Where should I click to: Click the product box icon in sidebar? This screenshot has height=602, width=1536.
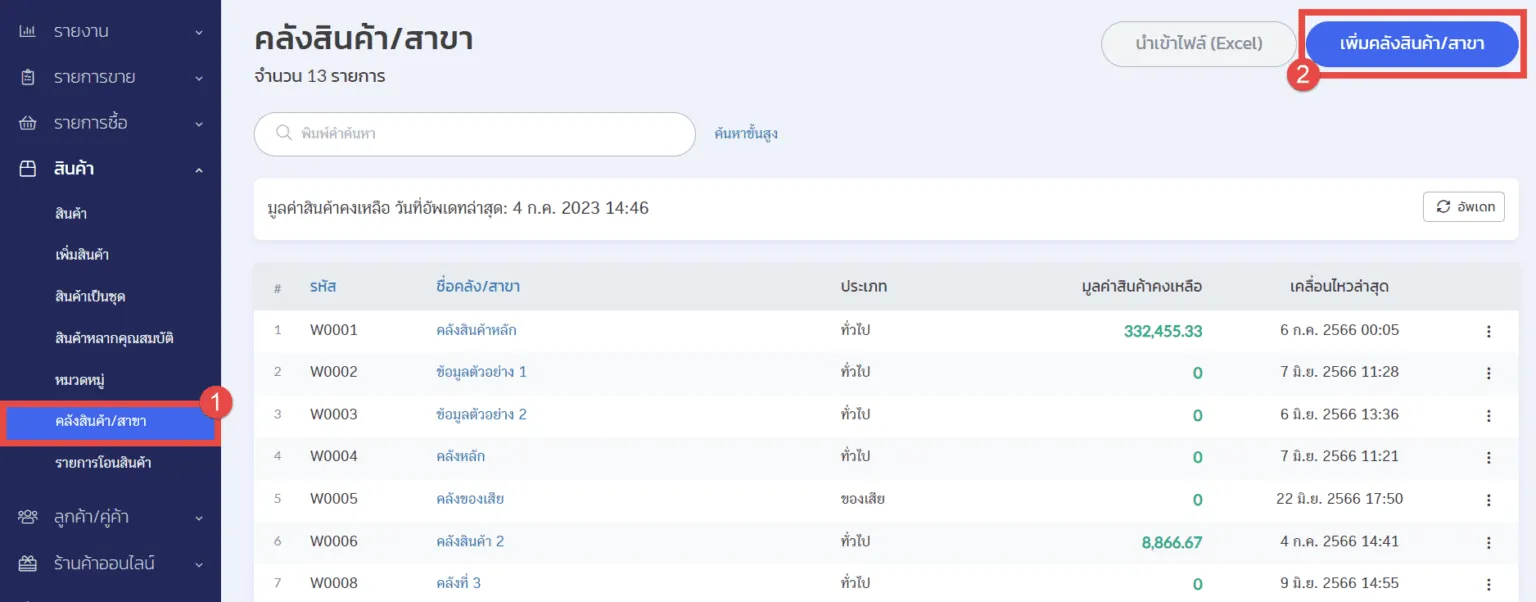point(28,169)
